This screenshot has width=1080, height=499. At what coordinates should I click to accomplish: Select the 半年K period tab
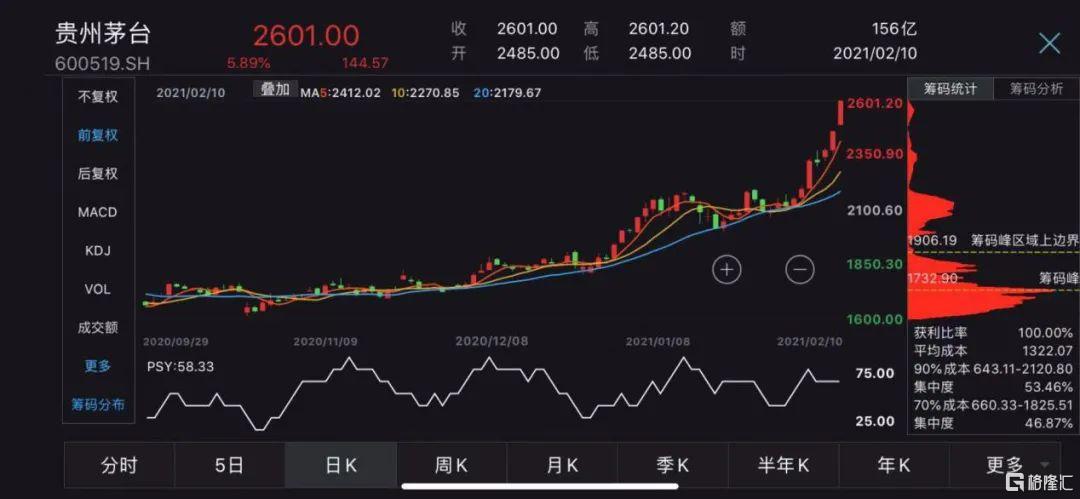click(783, 465)
